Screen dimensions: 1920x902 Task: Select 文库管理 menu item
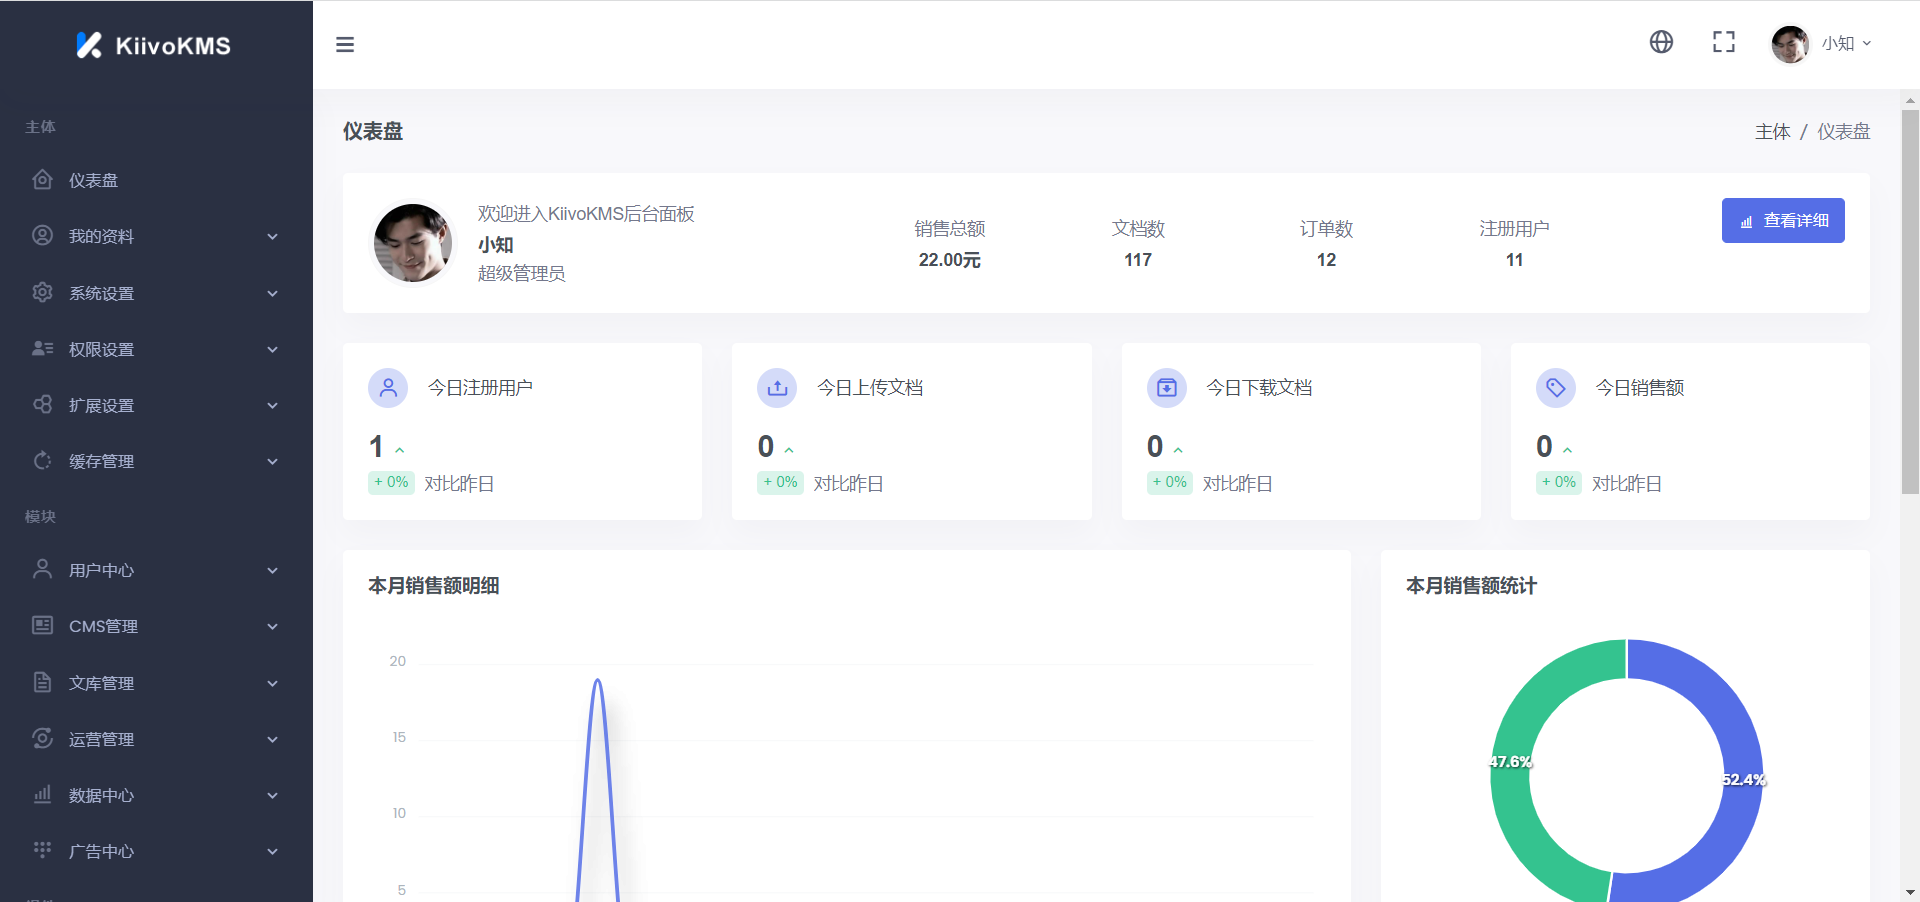click(x=156, y=683)
